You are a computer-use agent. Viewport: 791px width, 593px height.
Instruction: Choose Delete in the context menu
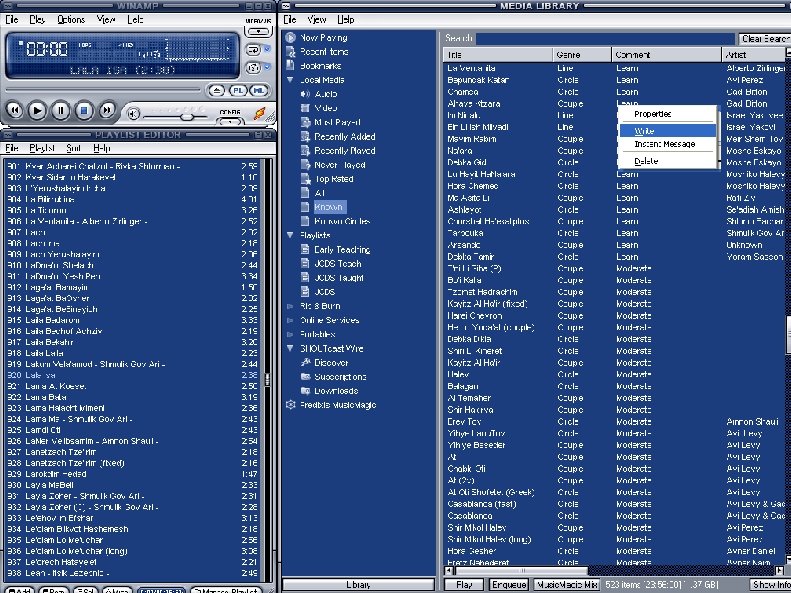[x=667, y=161]
